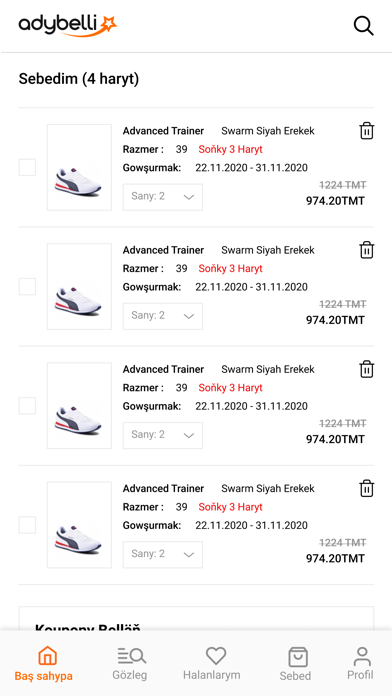Open the quantity dropdown on the third item
The image size is (392, 696).
(x=163, y=435)
